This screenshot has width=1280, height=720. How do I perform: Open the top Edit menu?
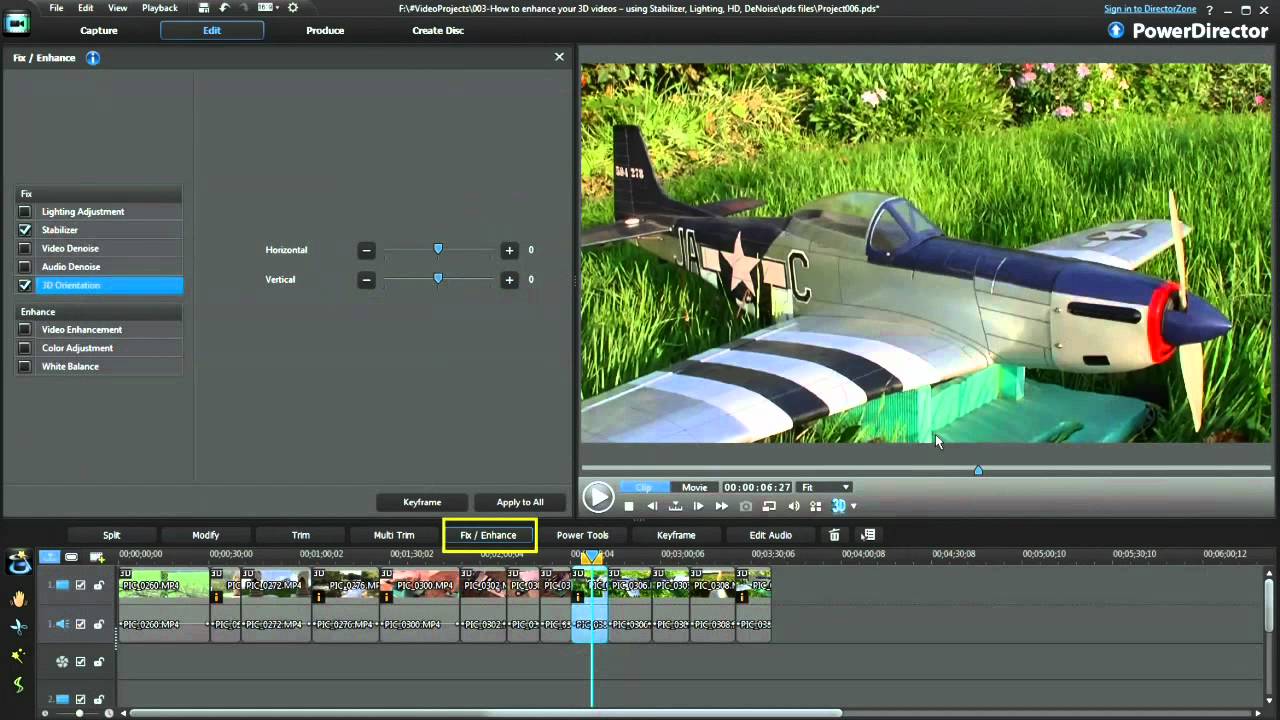click(86, 8)
